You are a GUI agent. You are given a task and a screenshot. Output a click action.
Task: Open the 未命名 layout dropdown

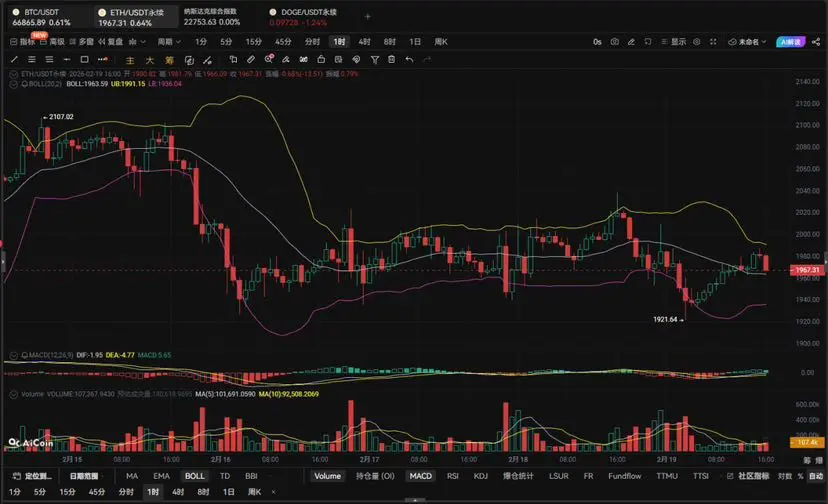pos(747,42)
